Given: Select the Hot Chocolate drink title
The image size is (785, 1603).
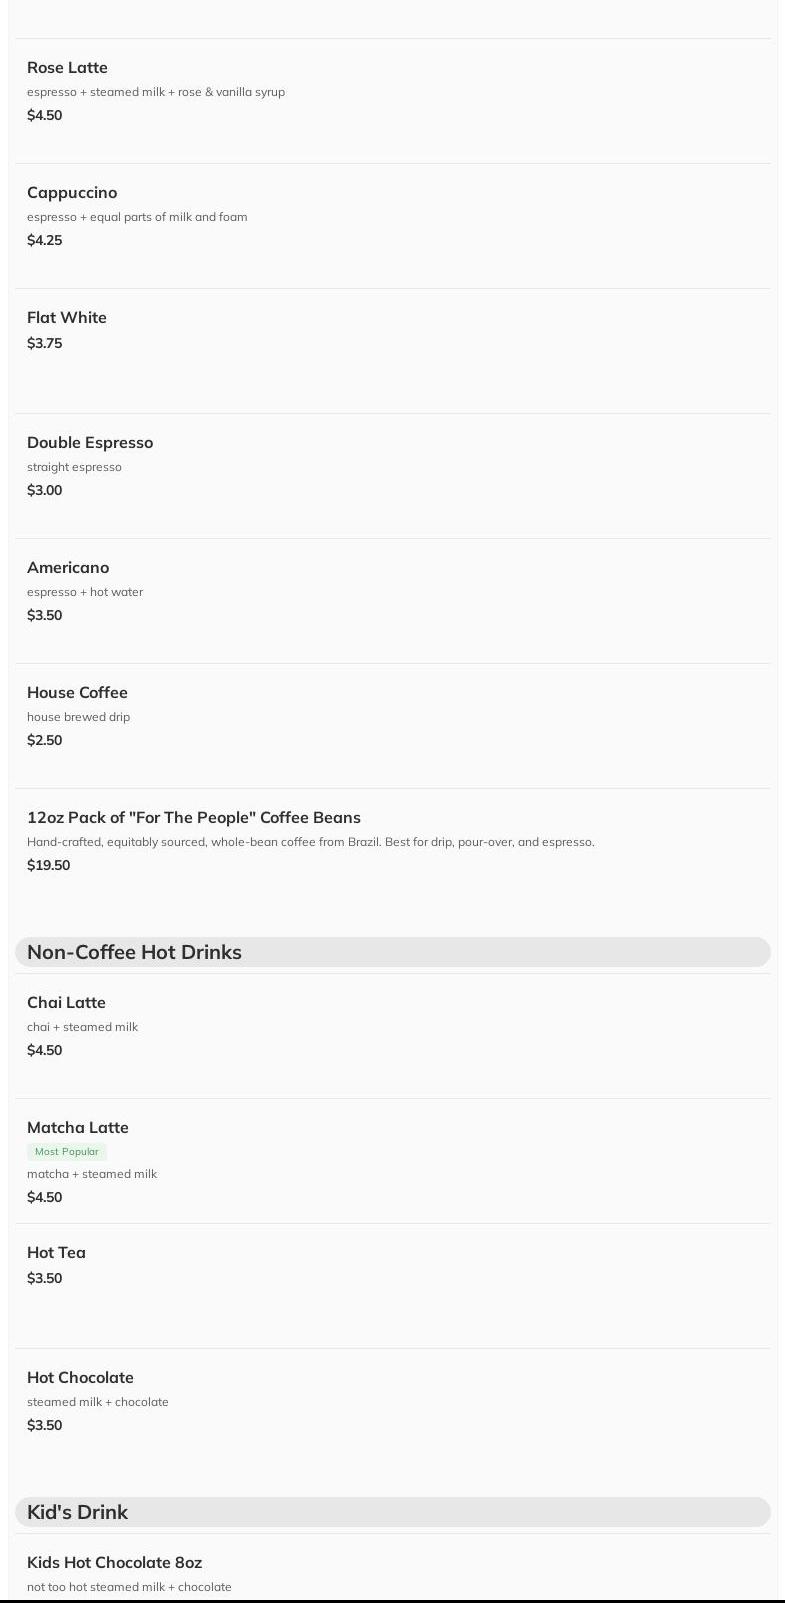Looking at the screenshot, I should tap(80, 1378).
